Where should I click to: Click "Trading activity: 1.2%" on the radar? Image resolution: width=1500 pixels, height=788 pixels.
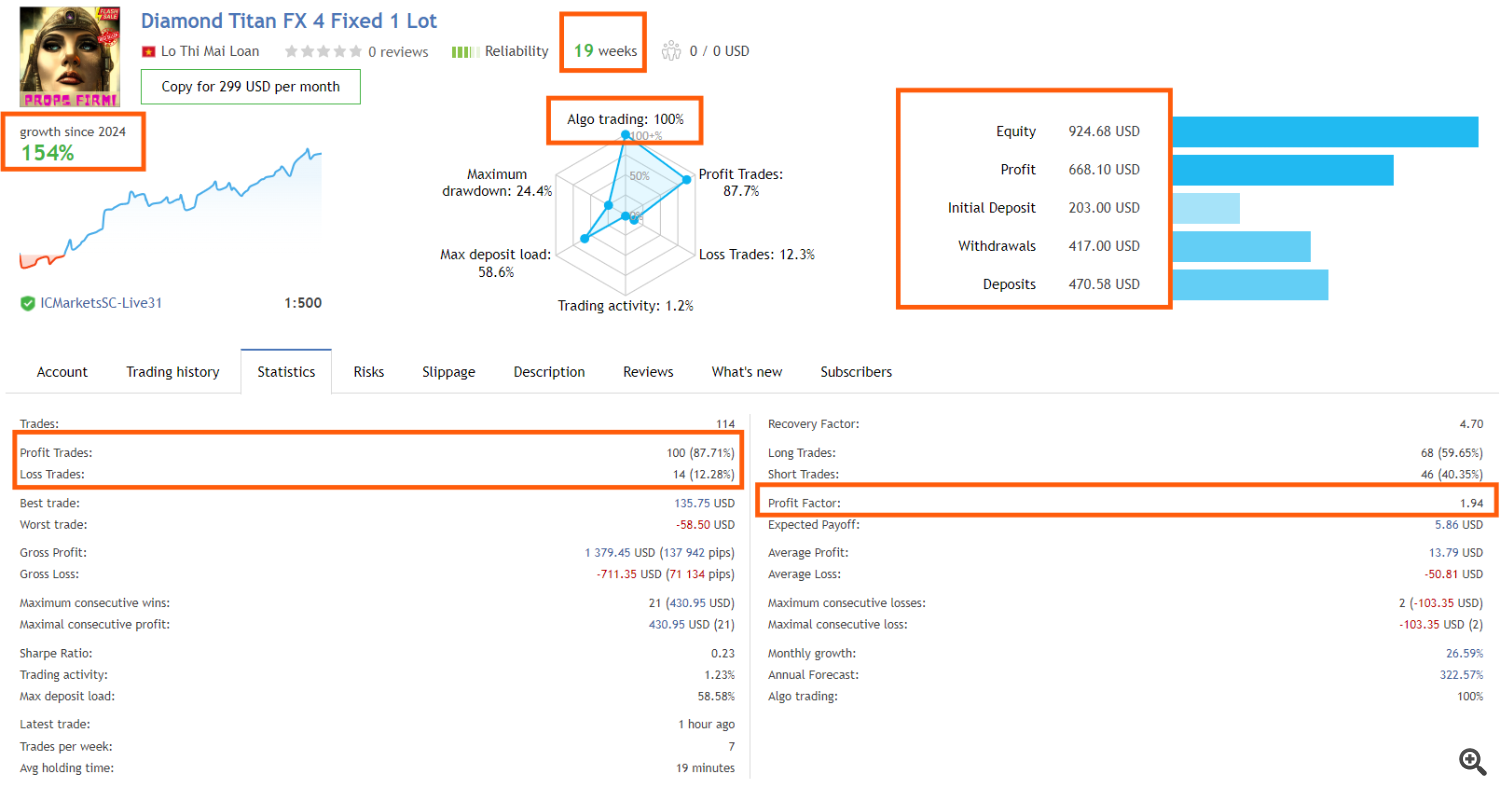tap(626, 306)
